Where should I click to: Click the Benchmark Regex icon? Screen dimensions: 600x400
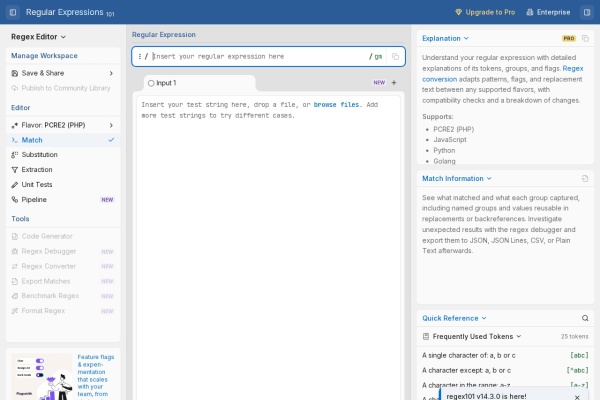pyautogui.click(x=15, y=296)
